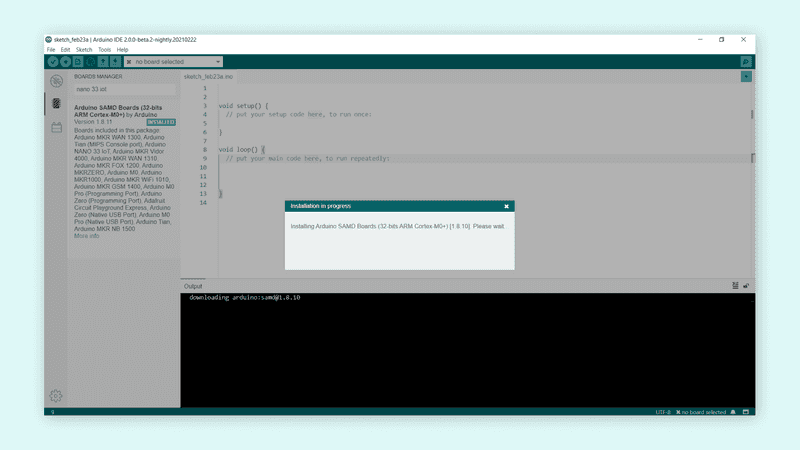The image size is (800, 450).
Task: Open the 'no board selected' toolbar dropdown
Action: tap(173, 62)
